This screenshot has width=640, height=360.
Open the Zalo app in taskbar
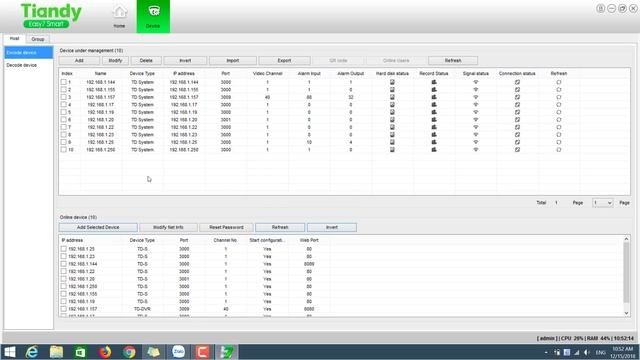click(178, 352)
